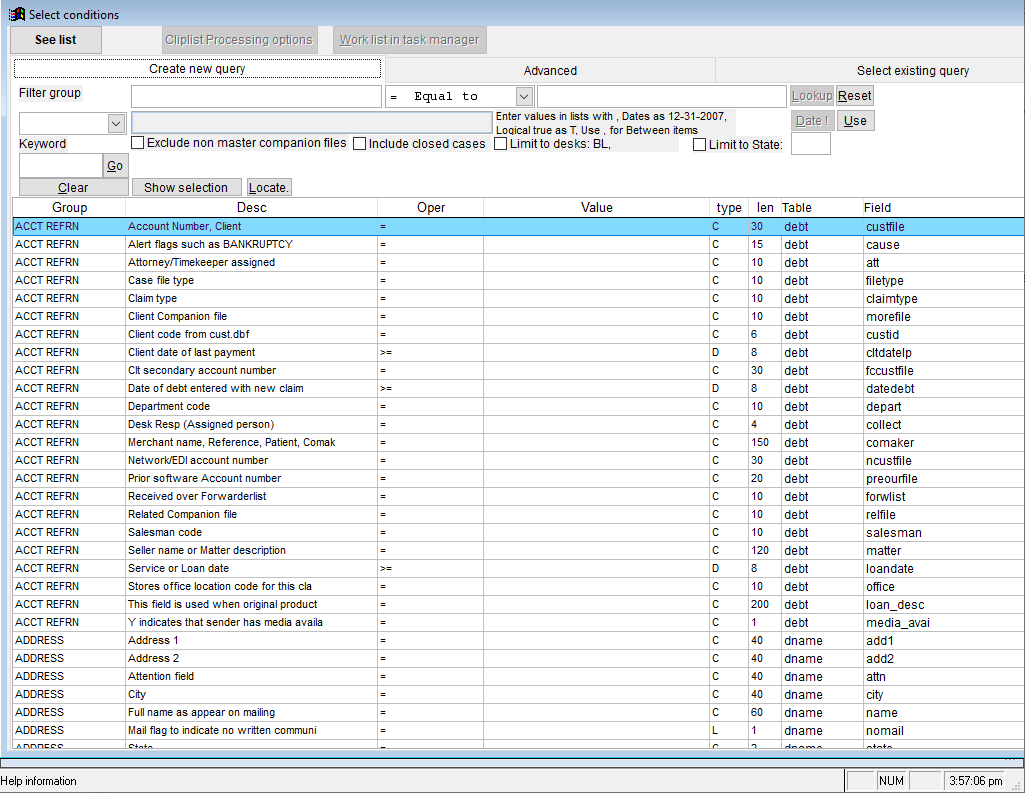
Task: Select Seller name or Matter description row
Action: [518, 550]
